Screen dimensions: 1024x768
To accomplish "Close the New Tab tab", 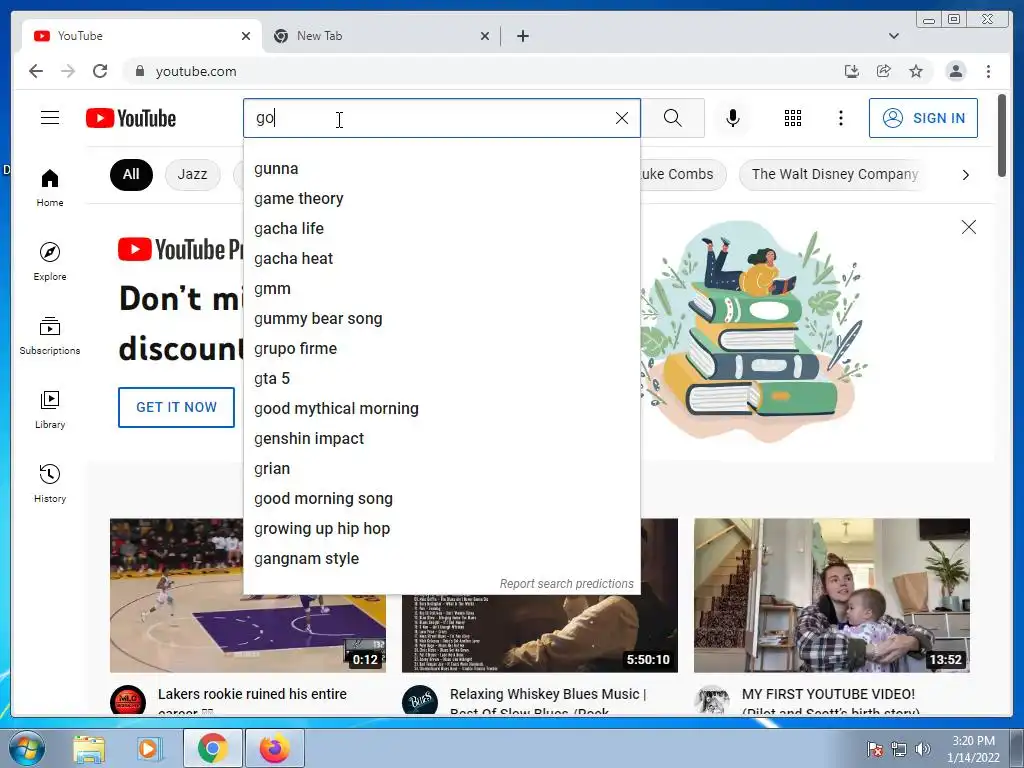I will tap(485, 36).
